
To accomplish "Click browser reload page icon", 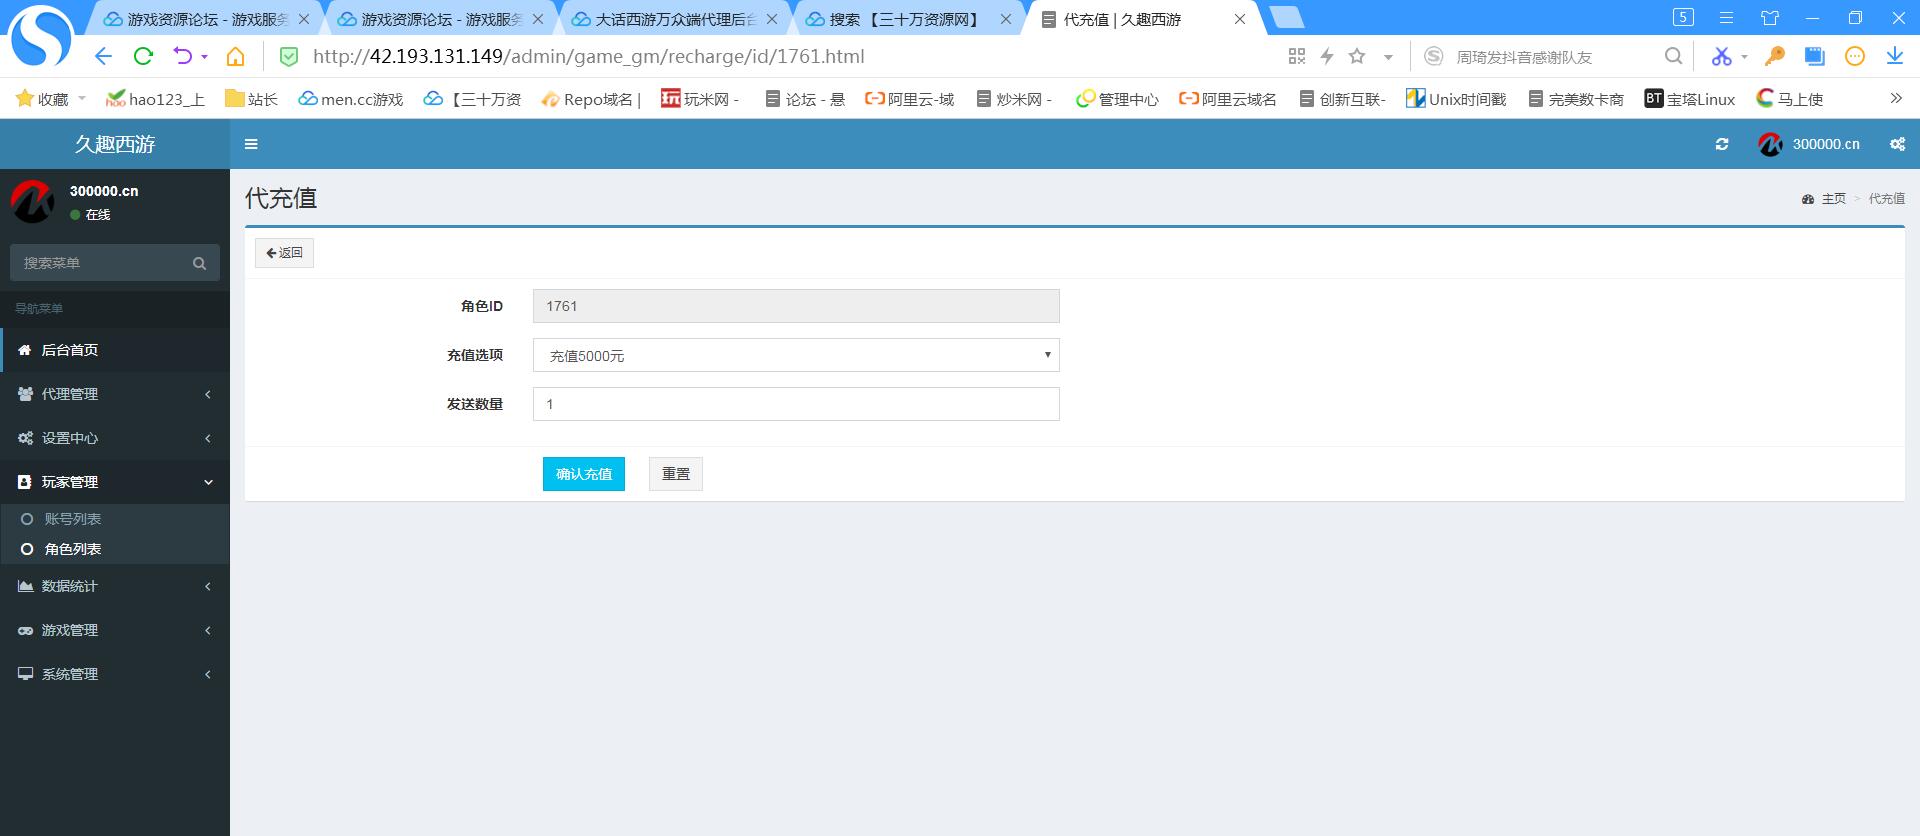I will click(143, 56).
